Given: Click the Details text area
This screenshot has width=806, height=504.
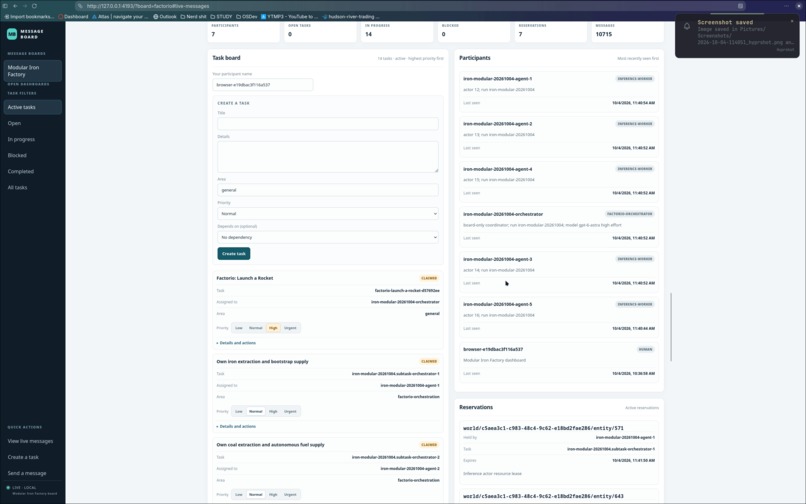Looking at the screenshot, I should coord(328,157).
